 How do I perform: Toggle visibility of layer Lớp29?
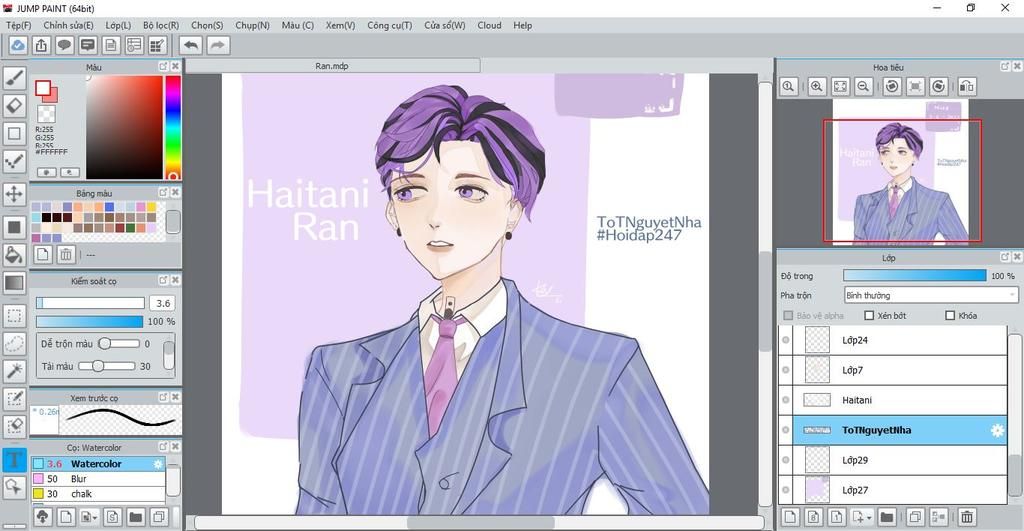tap(786, 460)
